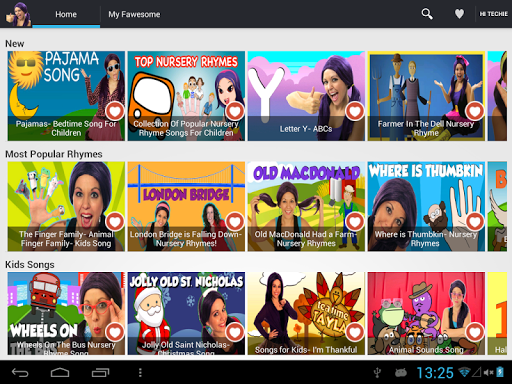Open the Hi Techie account button

(493, 14)
